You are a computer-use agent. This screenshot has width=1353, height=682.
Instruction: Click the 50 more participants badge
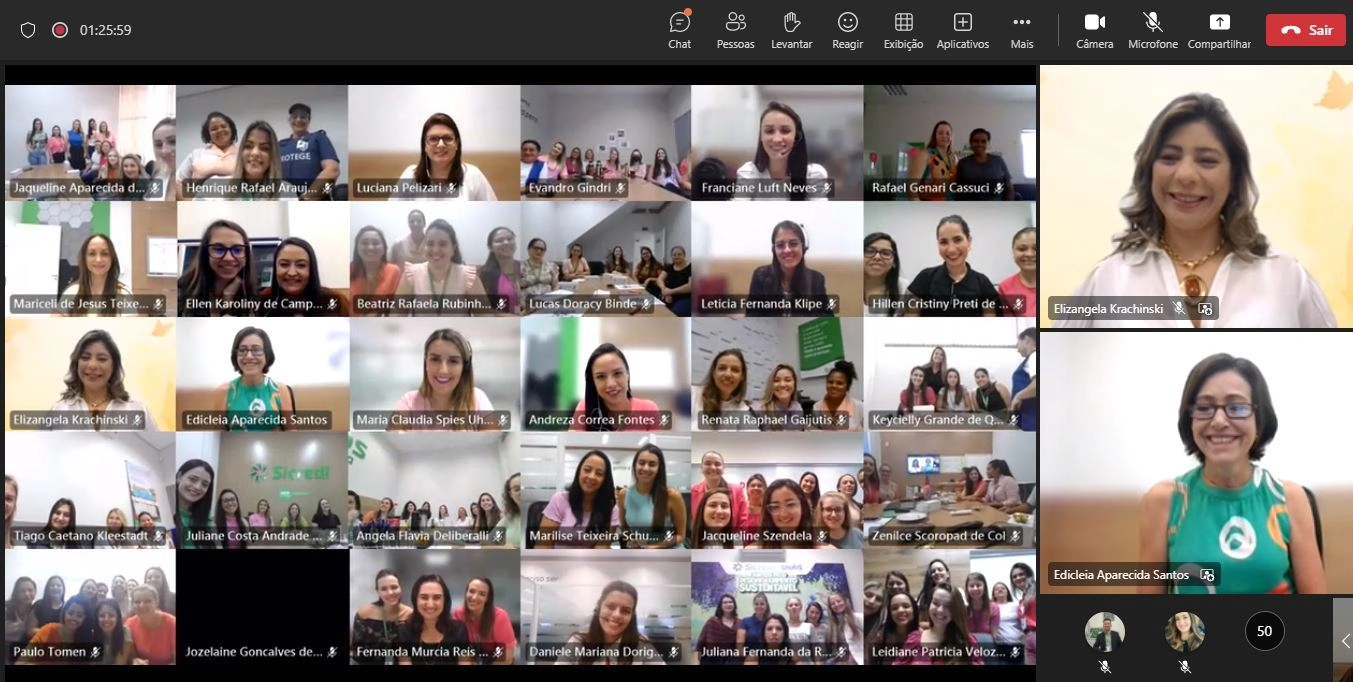[1265, 631]
